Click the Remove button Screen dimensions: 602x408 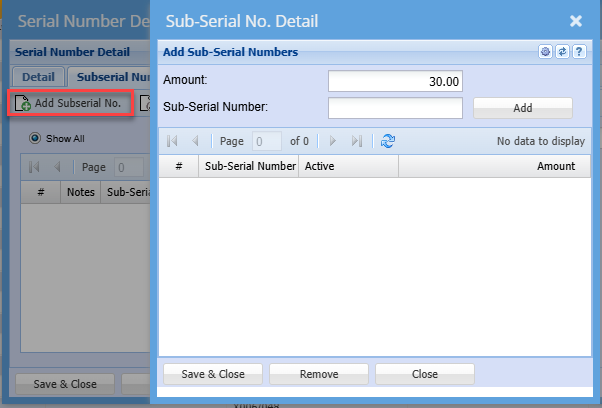click(x=319, y=374)
